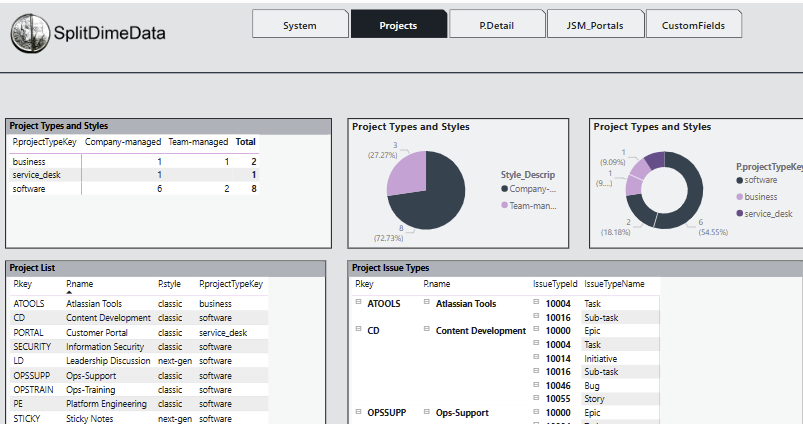Click the Total column header
Viewport: 803px width, 424px height.
[x=245, y=142]
